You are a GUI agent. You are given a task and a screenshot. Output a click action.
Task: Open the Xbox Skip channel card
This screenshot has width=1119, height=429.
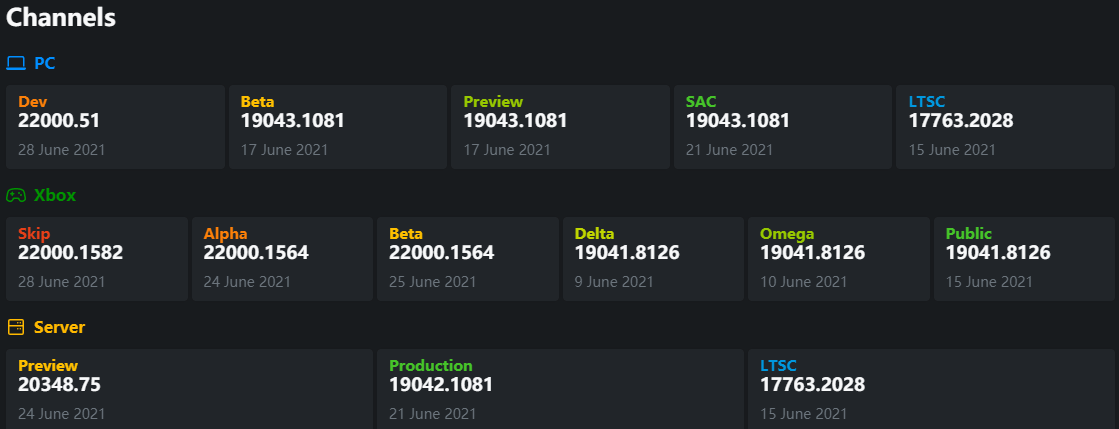pyautogui.click(x=96, y=259)
